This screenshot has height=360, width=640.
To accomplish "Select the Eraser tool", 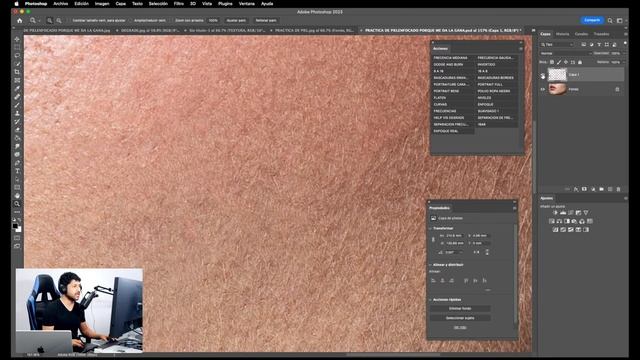I will coord(17,130).
